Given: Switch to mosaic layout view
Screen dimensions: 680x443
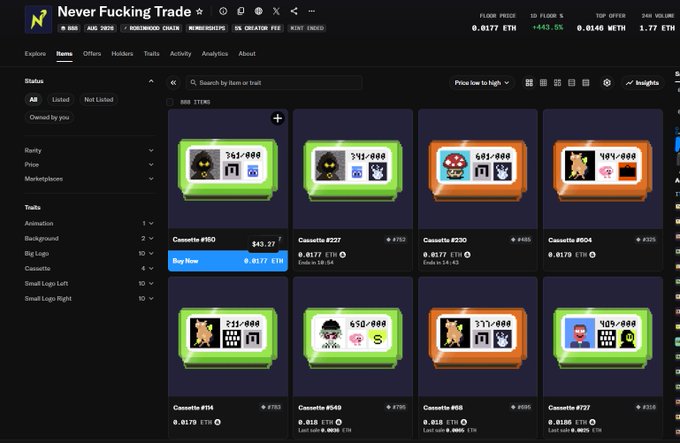Looking at the screenshot, I should (x=557, y=83).
